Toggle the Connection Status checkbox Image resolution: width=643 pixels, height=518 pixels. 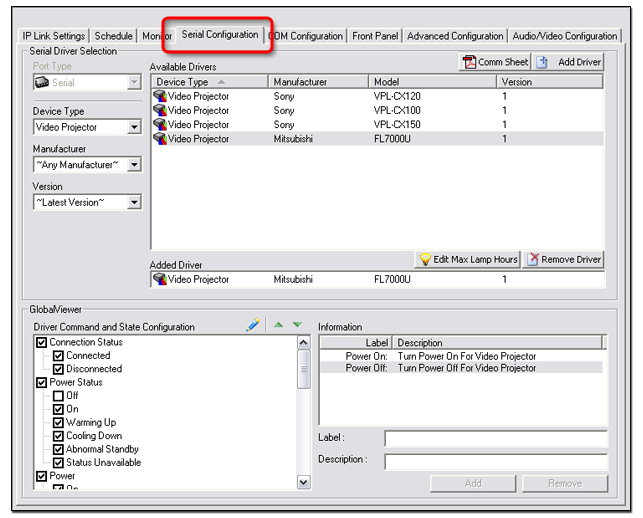tap(41, 342)
